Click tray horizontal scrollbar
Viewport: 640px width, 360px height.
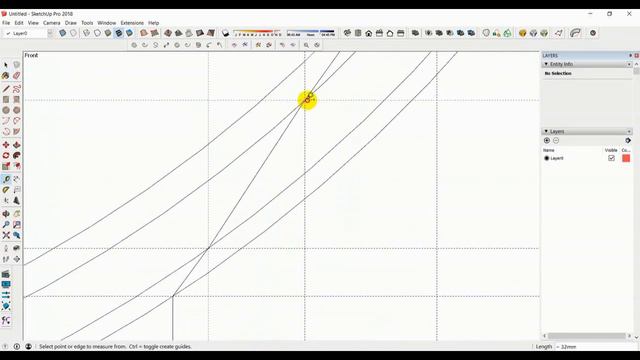tap(587, 336)
